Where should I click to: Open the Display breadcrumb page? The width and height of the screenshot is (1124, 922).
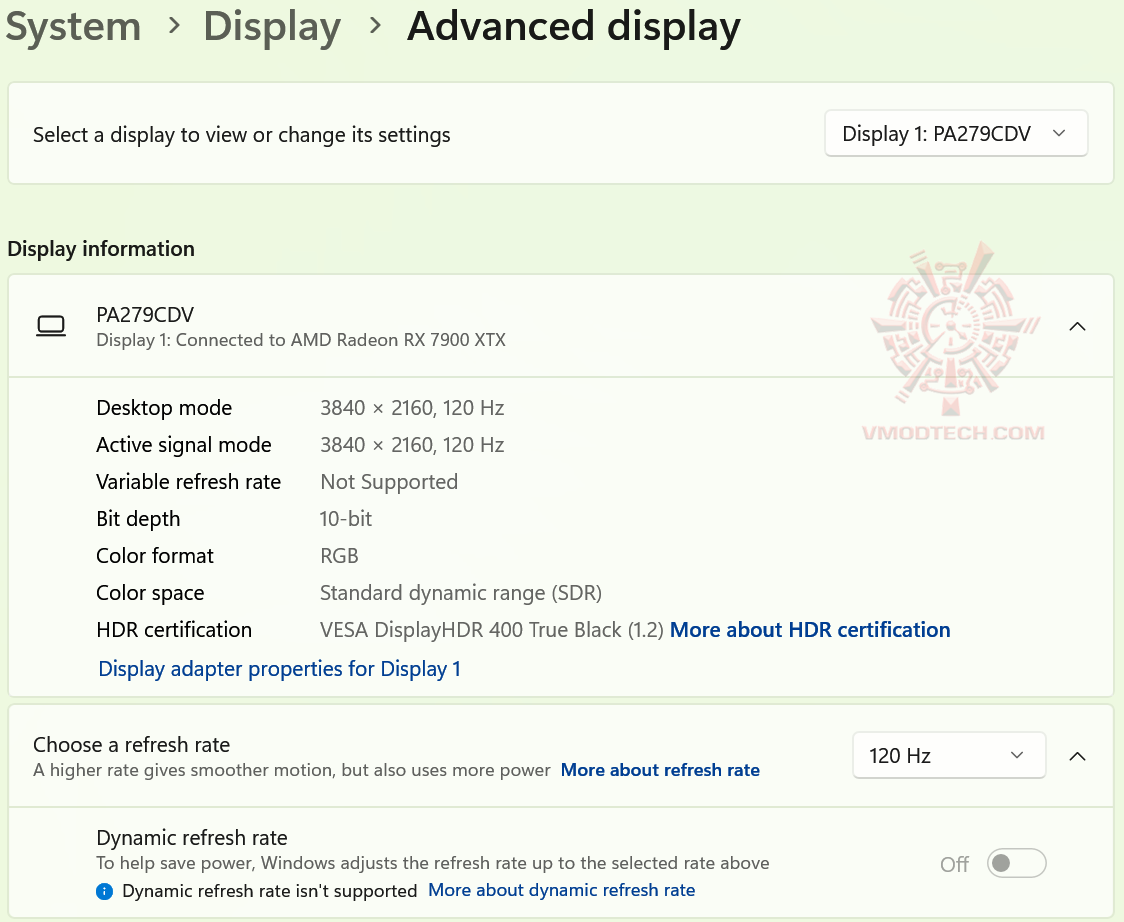tap(272, 27)
